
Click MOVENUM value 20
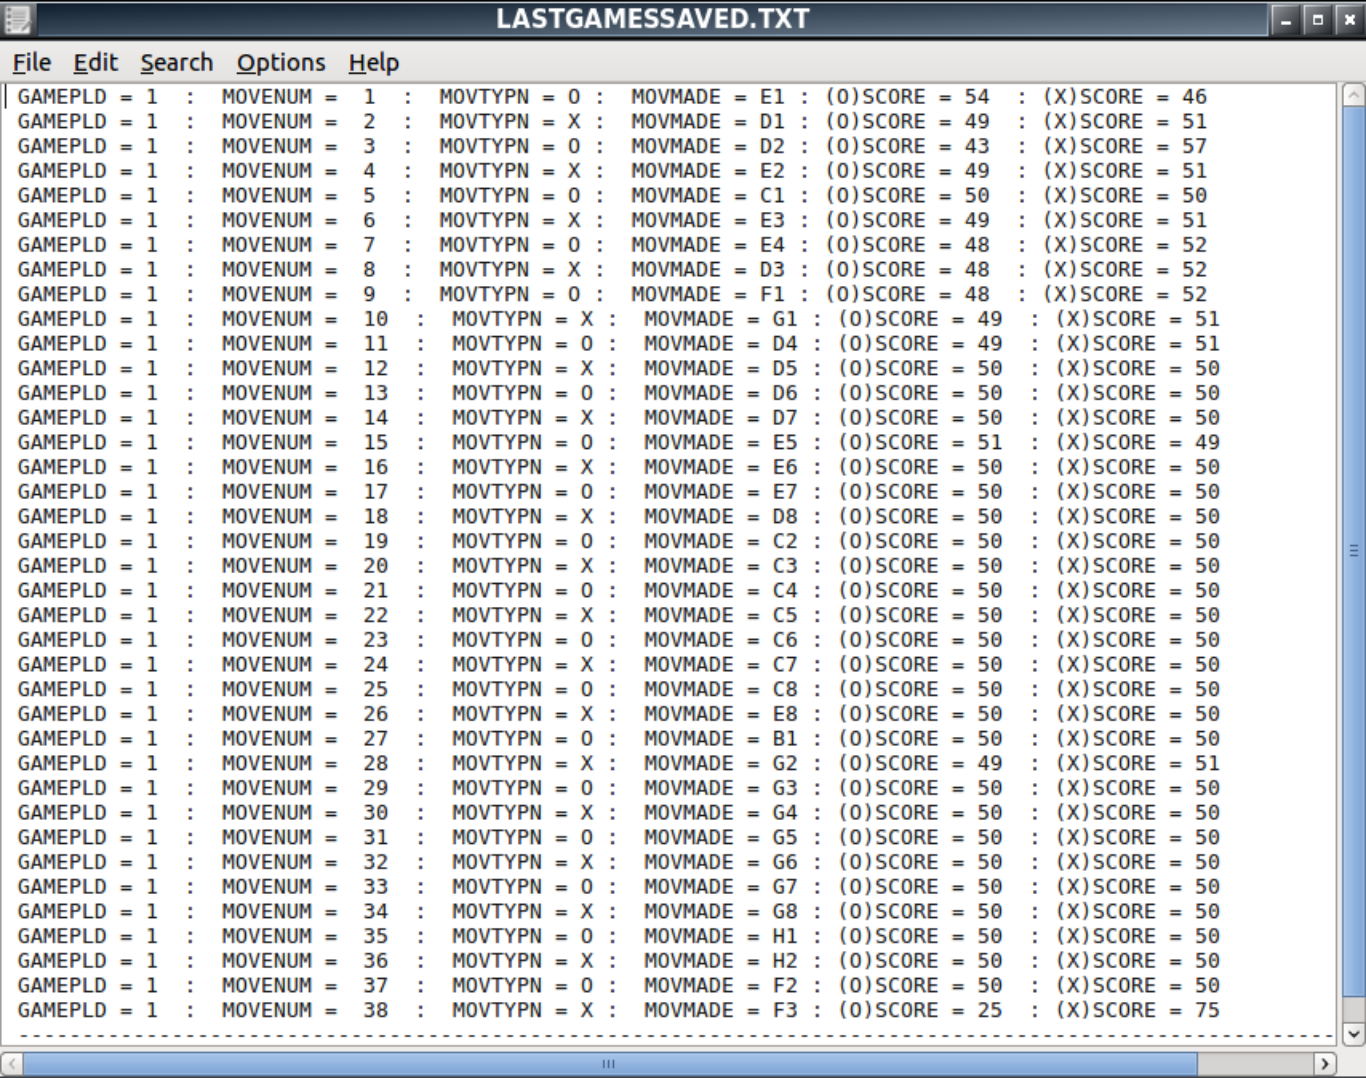376,566
